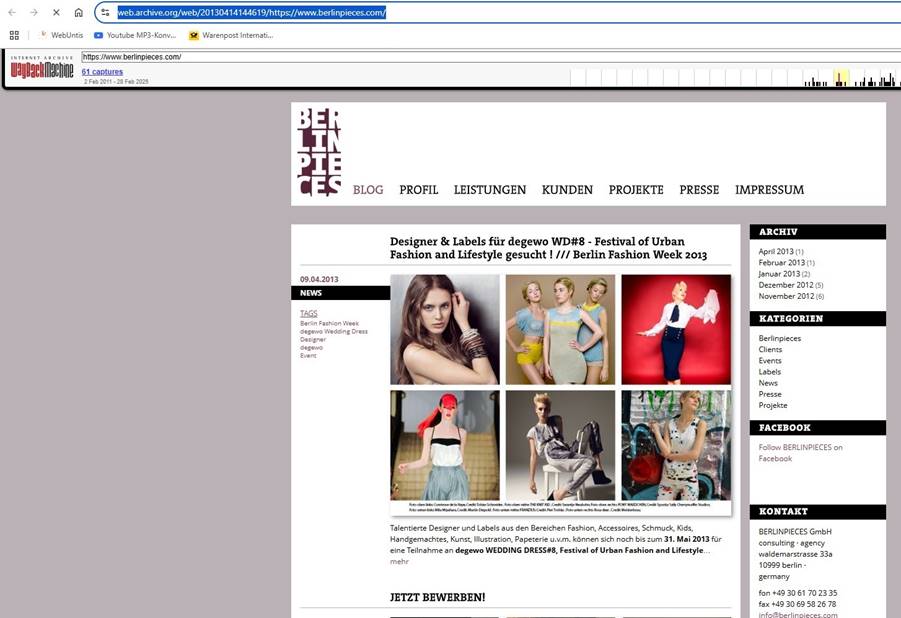Select the Berlinpieces category
The width and height of the screenshot is (901, 618).
pos(780,338)
